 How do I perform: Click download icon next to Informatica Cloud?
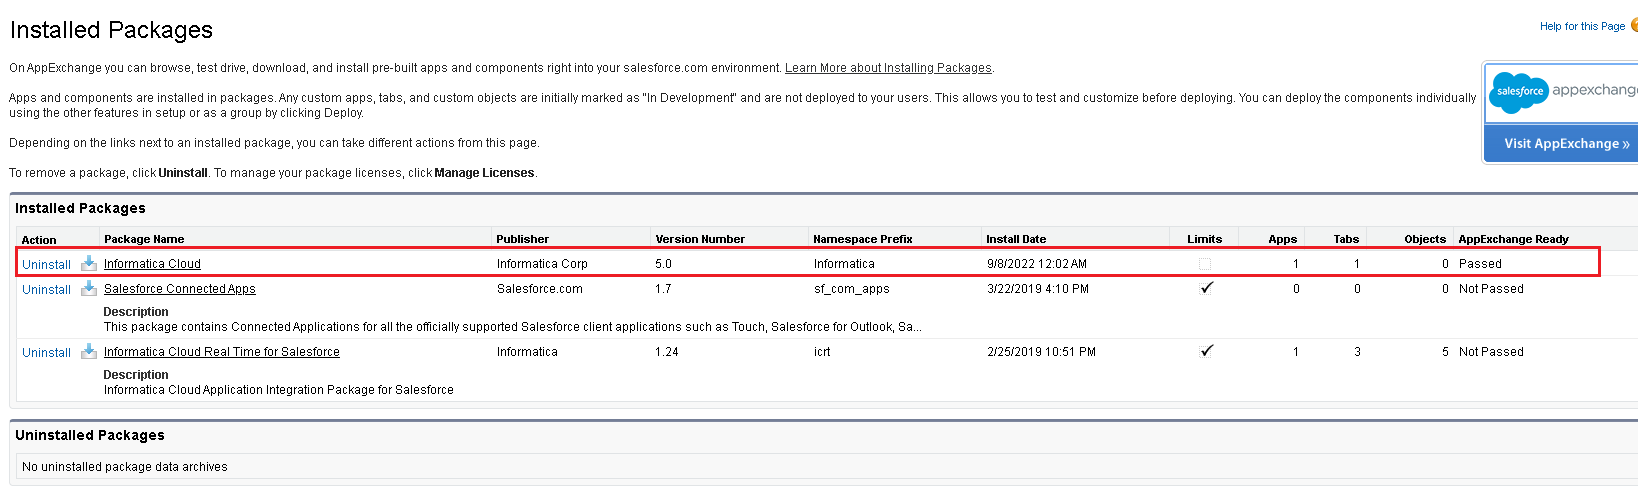tap(89, 263)
